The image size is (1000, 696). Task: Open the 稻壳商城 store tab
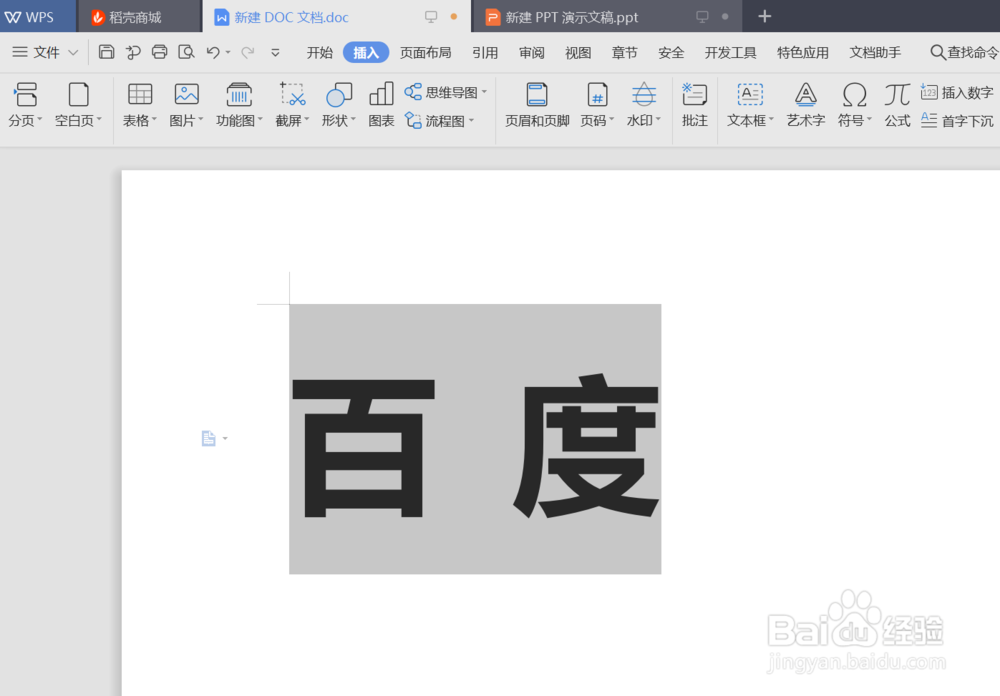click(x=139, y=17)
